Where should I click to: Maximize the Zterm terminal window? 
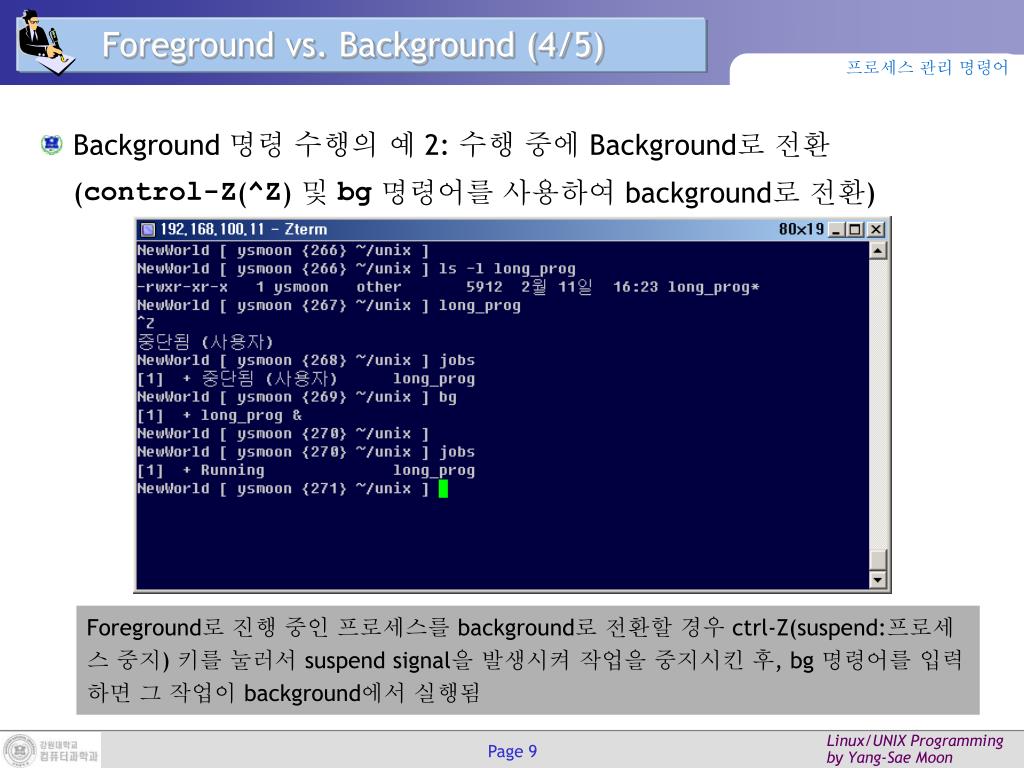(x=854, y=229)
